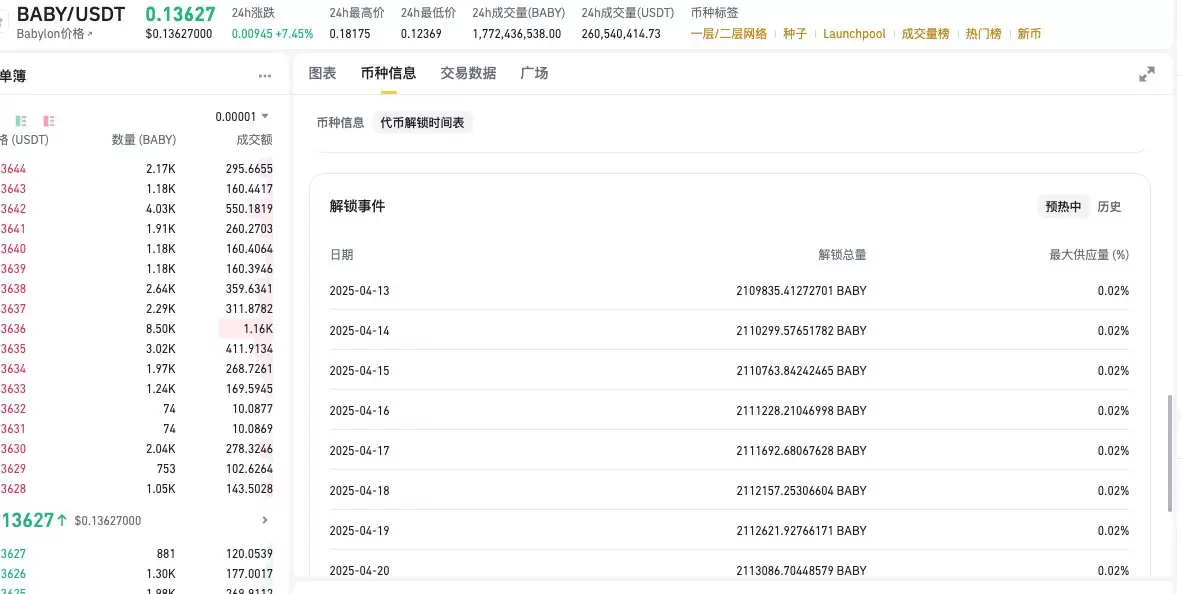Image resolution: width=1181 pixels, height=594 pixels.
Task: Click the 数量 (BABY) order book header
Action: pyautogui.click(x=144, y=140)
